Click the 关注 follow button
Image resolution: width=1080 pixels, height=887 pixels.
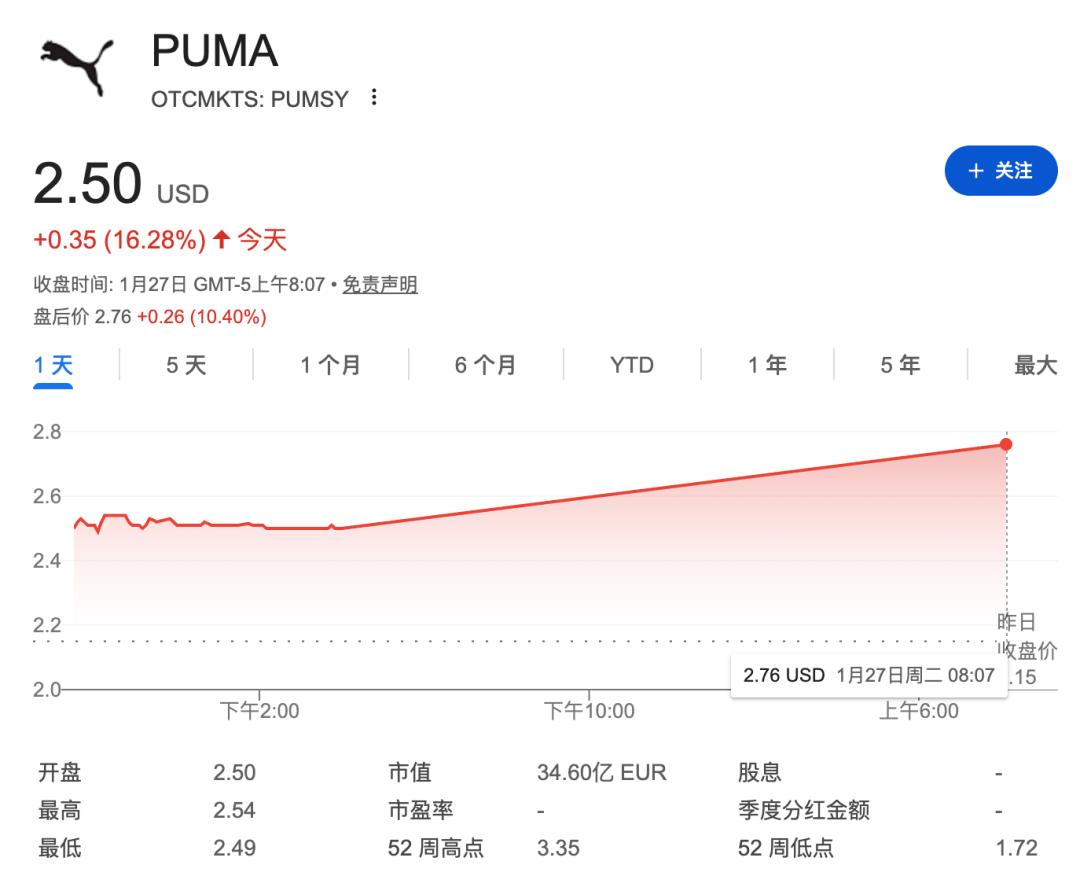point(1000,171)
